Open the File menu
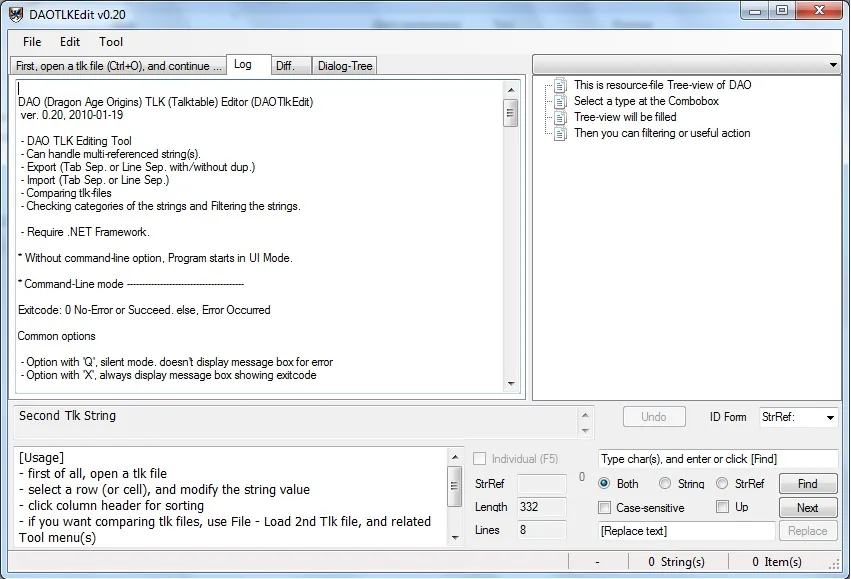851x579 pixels. [x=32, y=42]
